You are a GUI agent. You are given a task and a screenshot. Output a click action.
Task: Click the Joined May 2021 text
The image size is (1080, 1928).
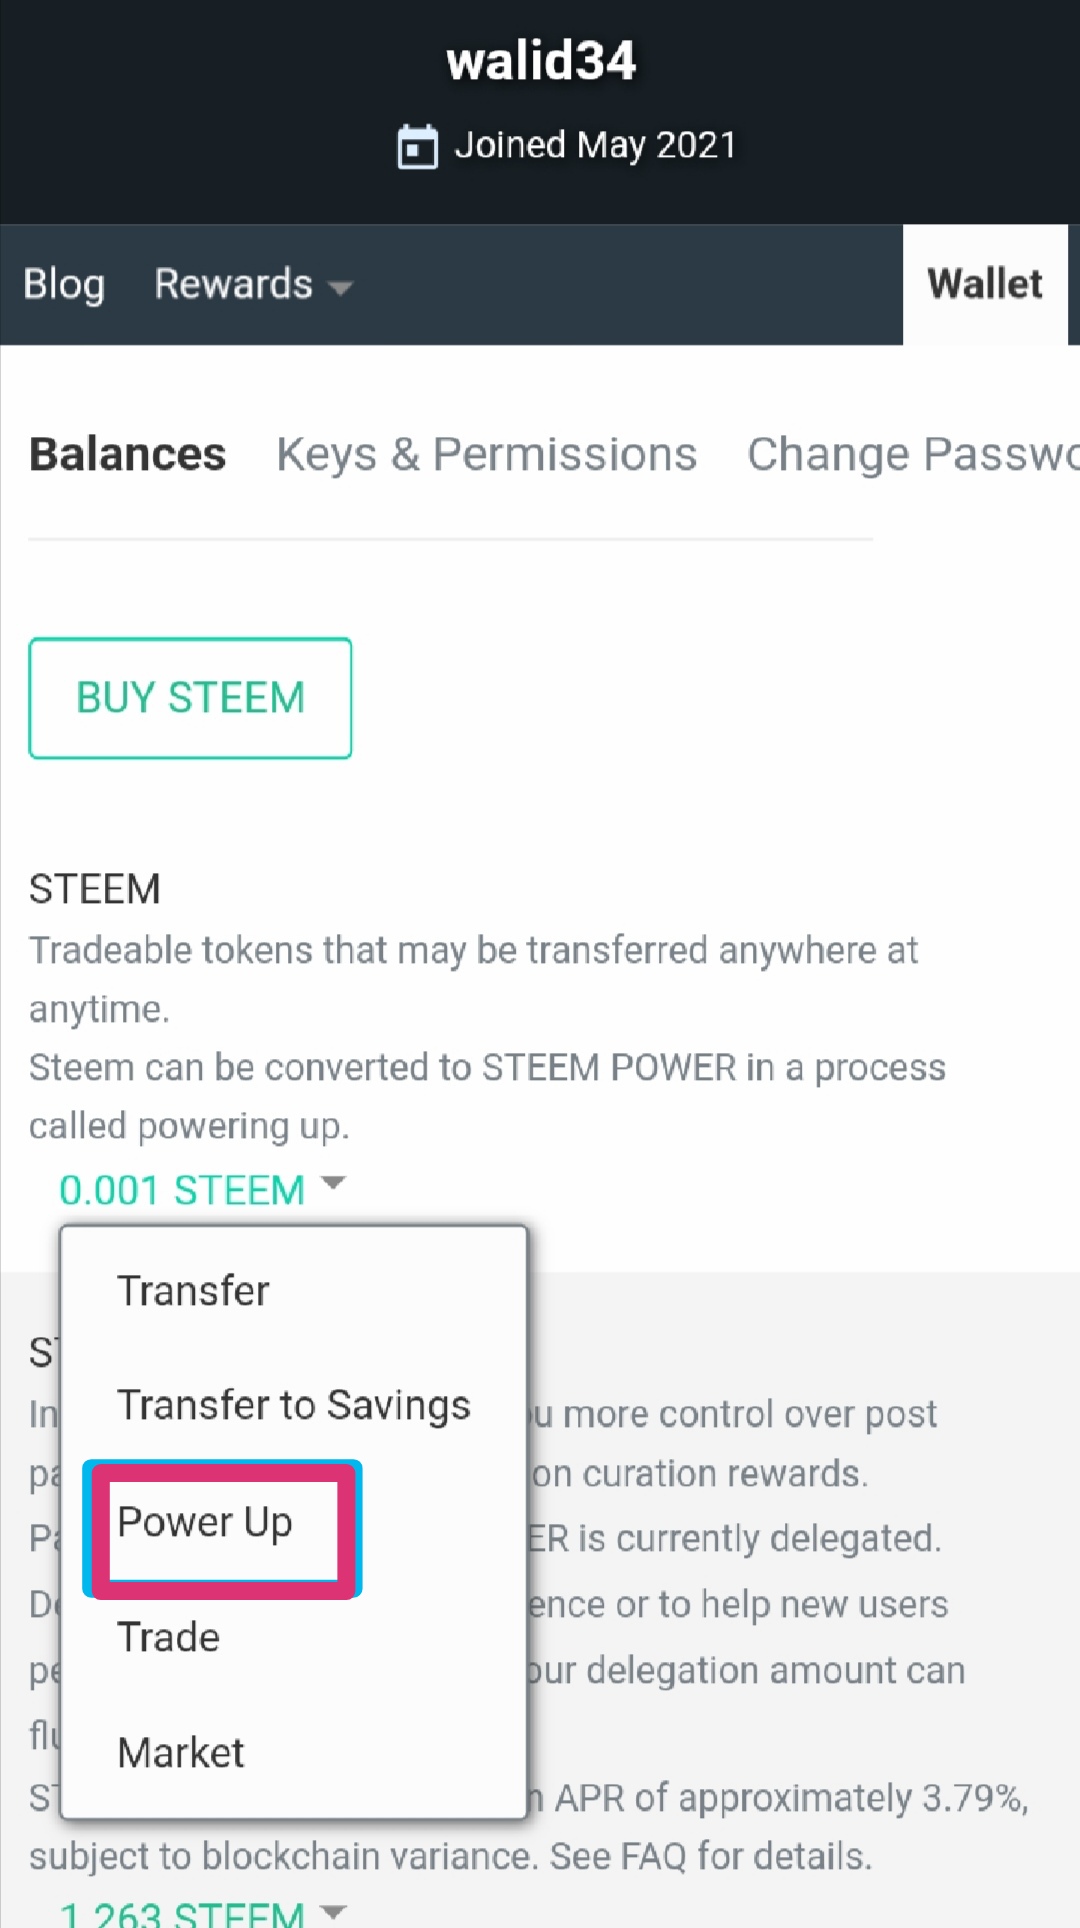tap(595, 146)
